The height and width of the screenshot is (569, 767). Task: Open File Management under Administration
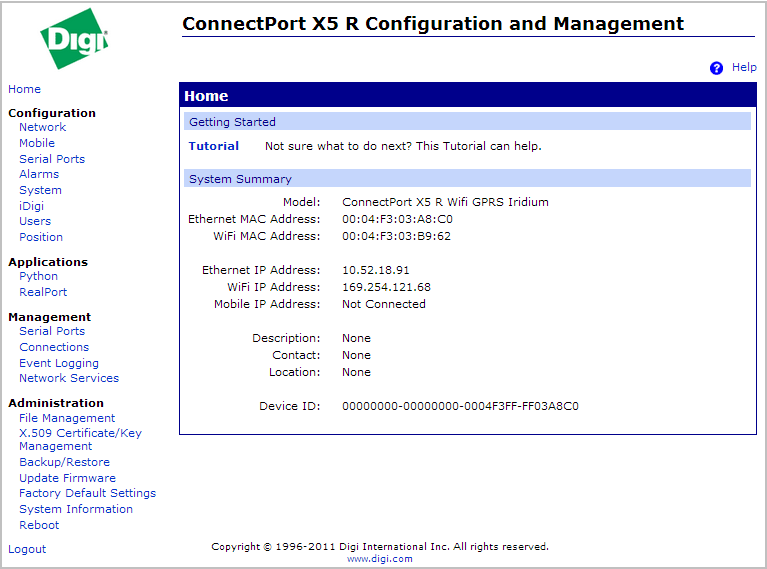point(67,418)
